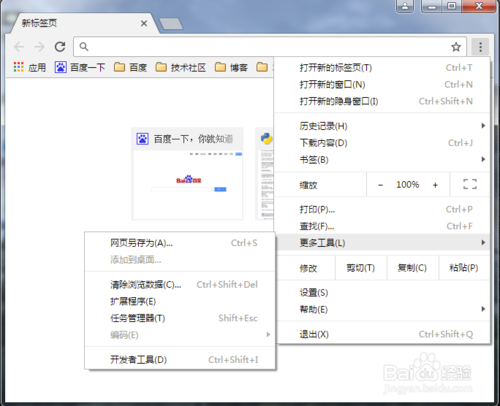Open the three-dot Chrome menu button
Image resolution: width=500 pixels, height=406 pixels.
point(480,47)
